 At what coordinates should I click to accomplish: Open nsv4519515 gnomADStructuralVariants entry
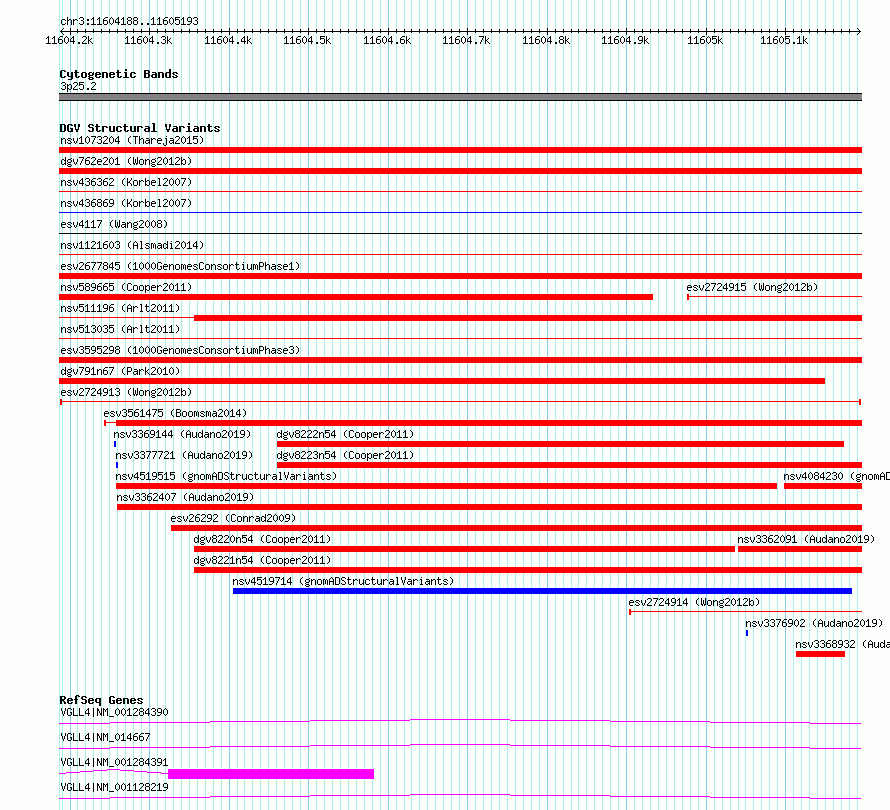(x=226, y=476)
